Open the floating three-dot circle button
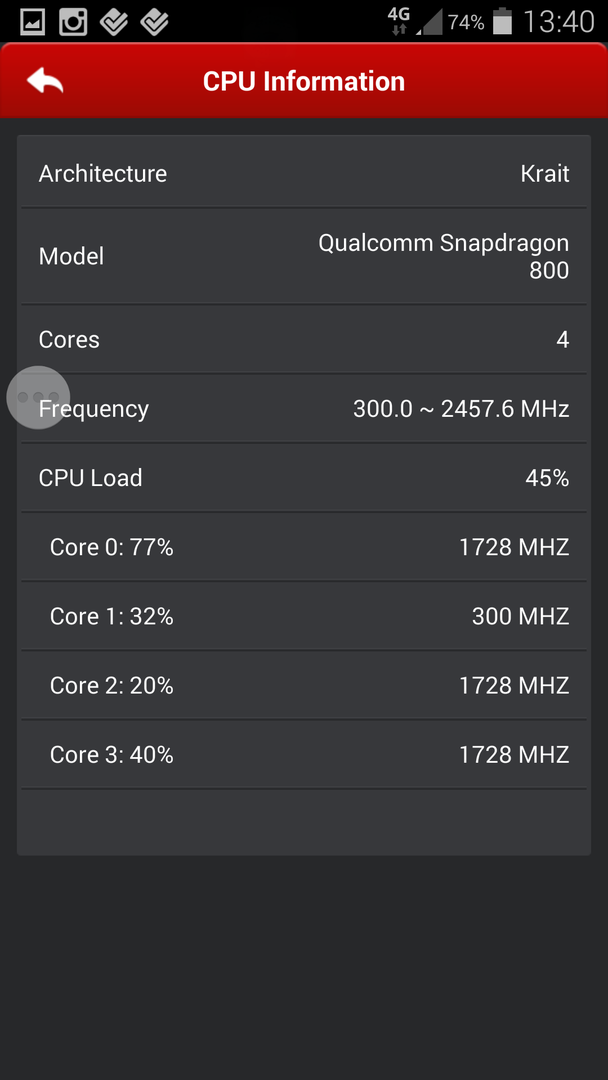This screenshot has width=608, height=1080. coord(38,397)
